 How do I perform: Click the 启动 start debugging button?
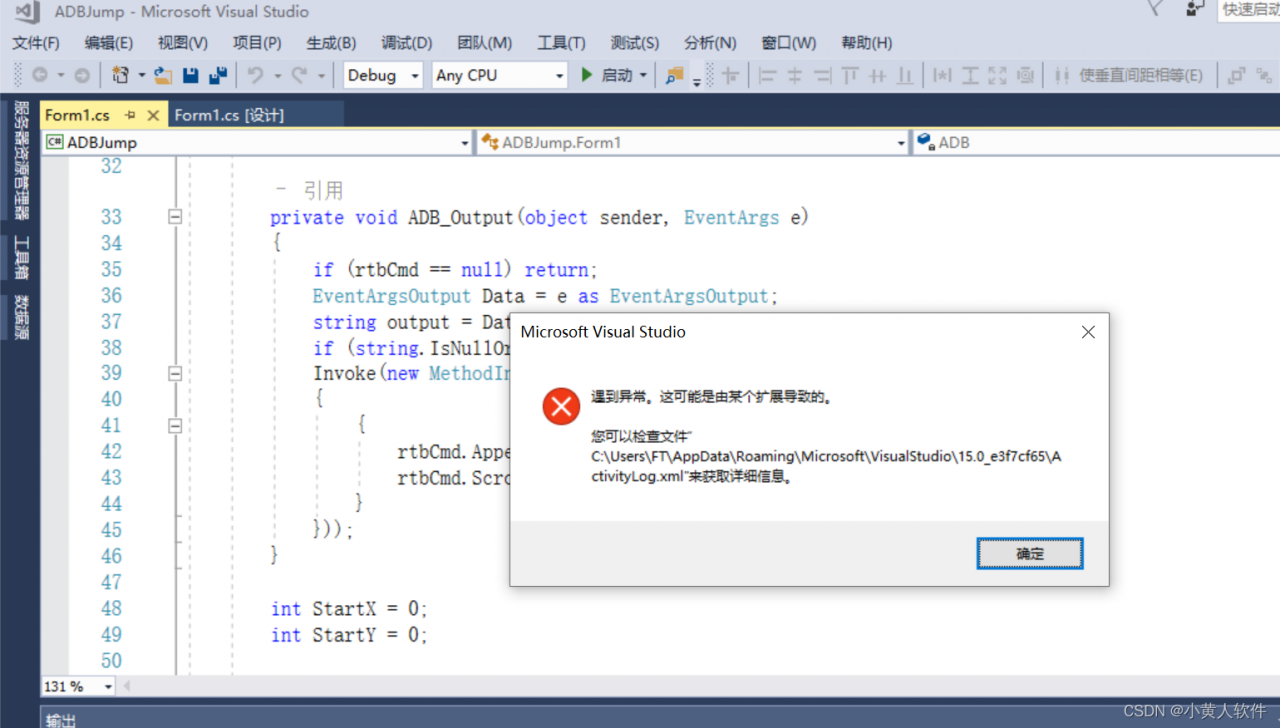coord(607,75)
